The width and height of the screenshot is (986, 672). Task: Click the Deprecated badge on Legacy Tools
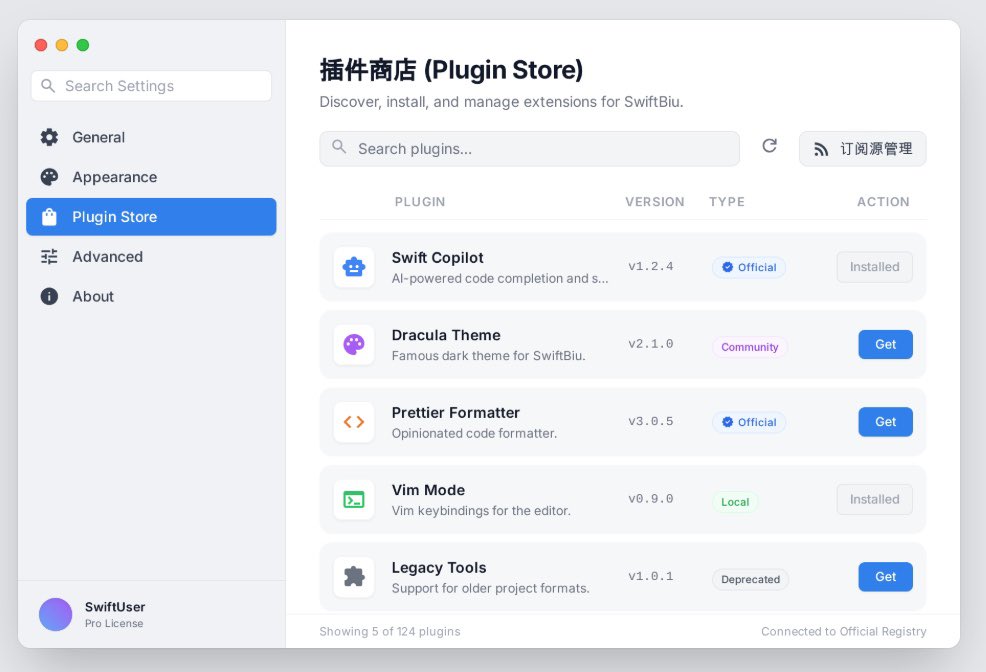click(x=750, y=580)
